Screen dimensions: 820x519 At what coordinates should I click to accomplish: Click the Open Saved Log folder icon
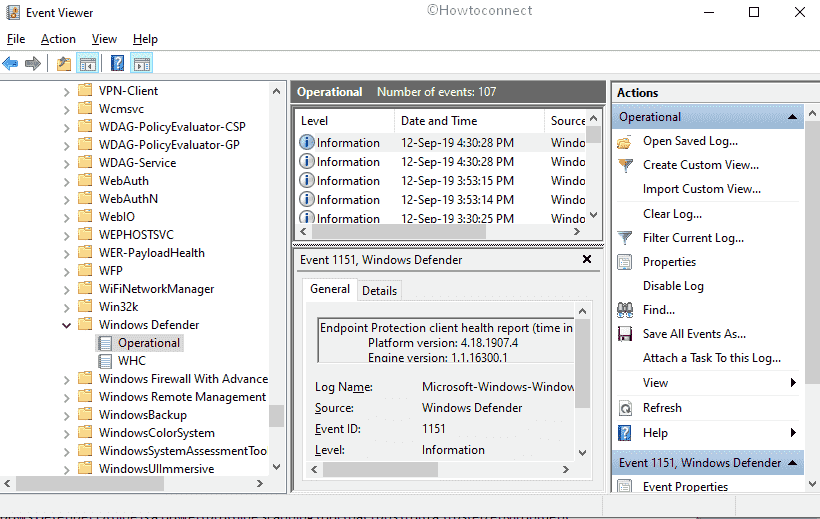point(625,142)
